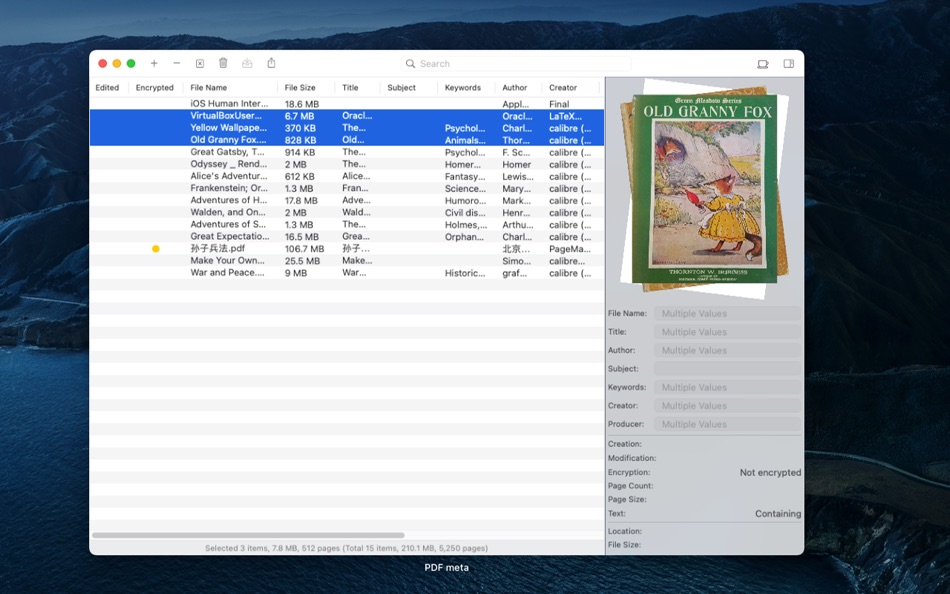Select the VirtualBoxUser... file name

click(x=226, y=116)
